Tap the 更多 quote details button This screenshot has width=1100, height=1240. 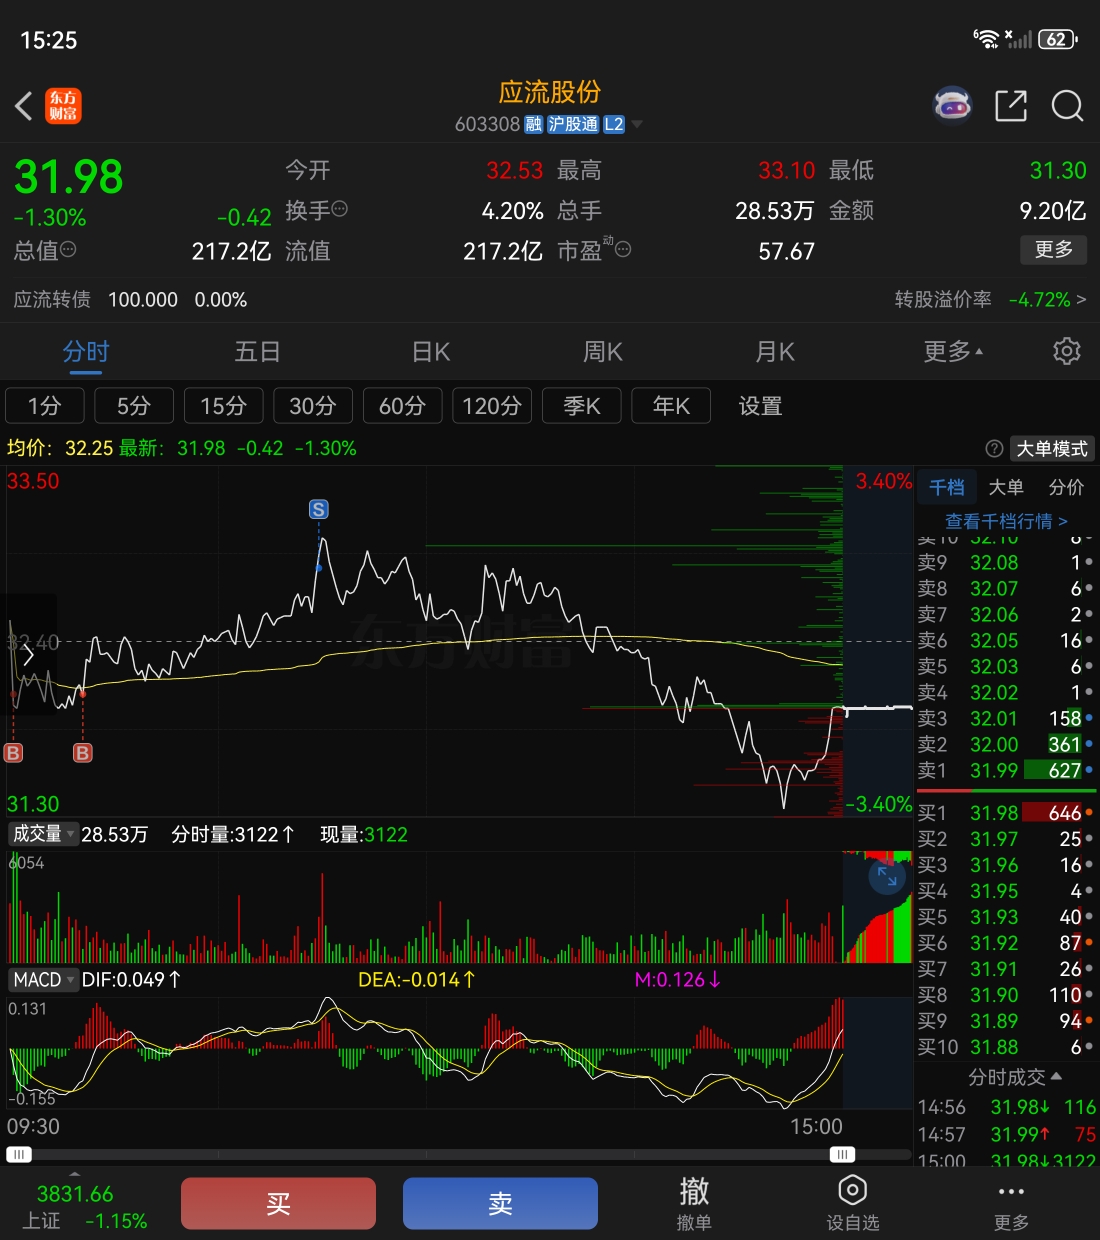coord(1053,249)
